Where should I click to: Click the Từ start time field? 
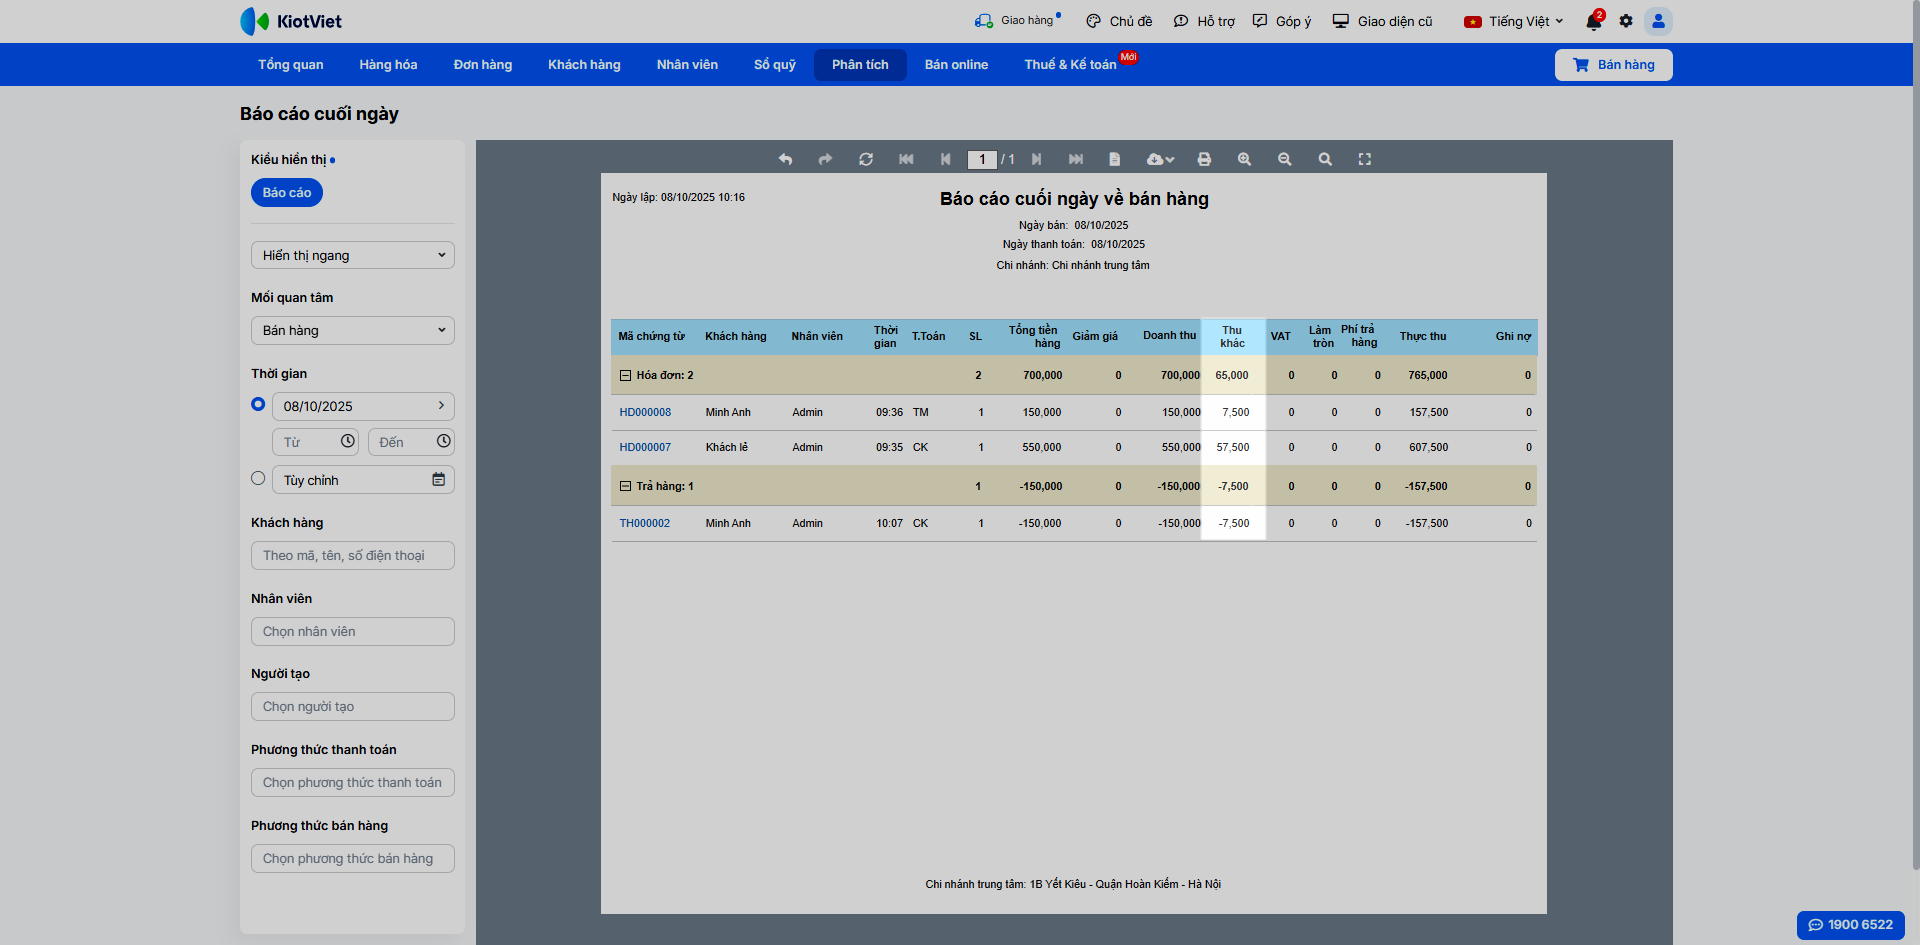(315, 442)
